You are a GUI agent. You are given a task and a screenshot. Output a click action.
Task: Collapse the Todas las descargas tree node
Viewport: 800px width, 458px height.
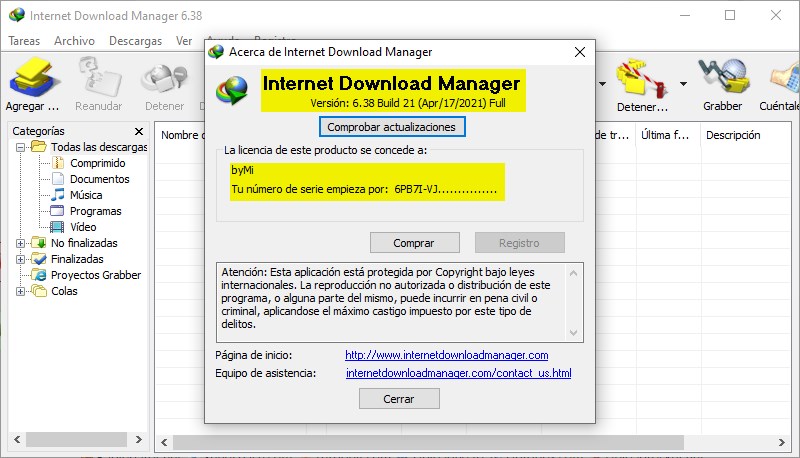coord(20,147)
